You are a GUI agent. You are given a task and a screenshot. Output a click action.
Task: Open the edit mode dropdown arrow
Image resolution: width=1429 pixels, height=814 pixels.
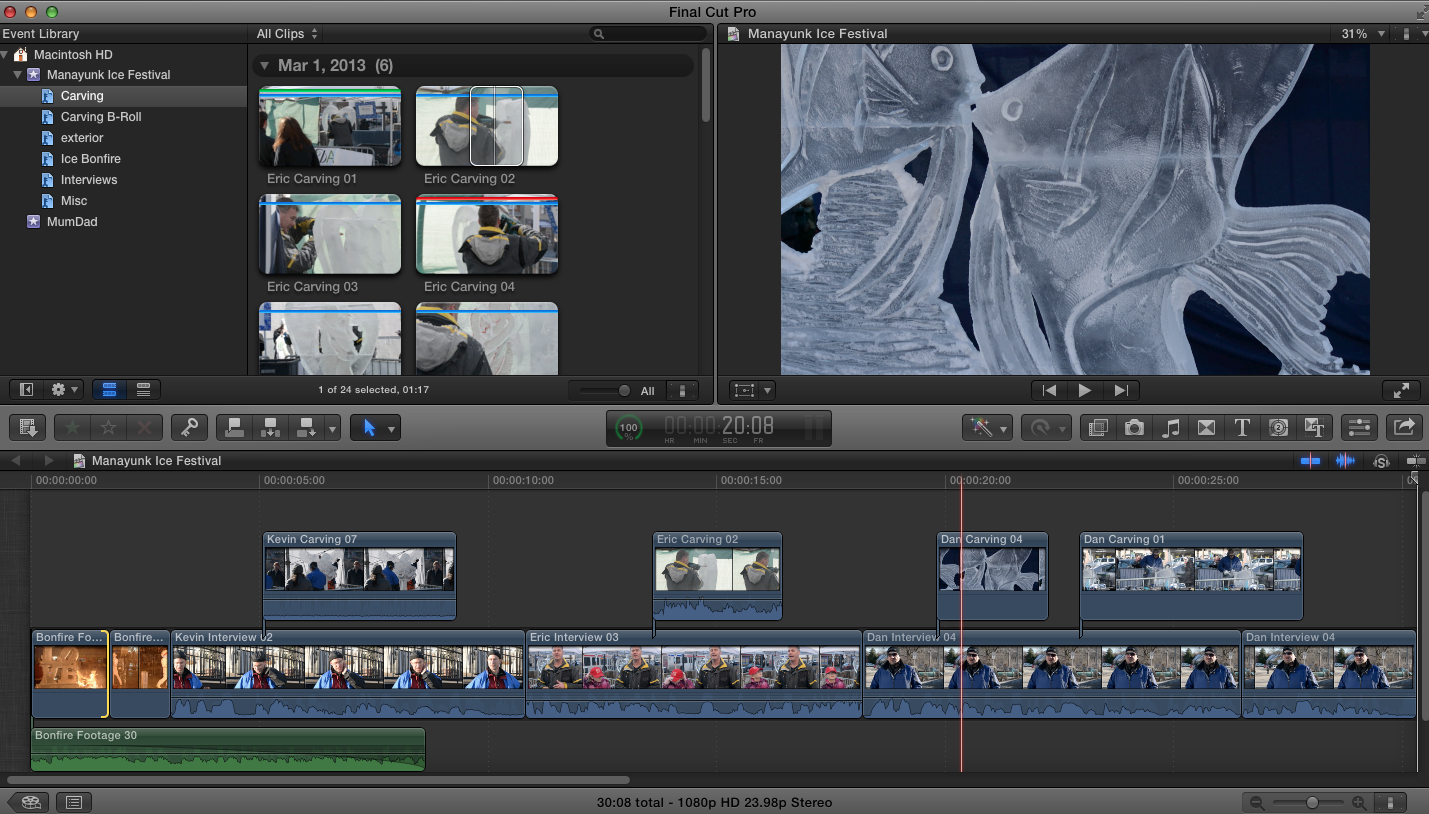click(332, 428)
